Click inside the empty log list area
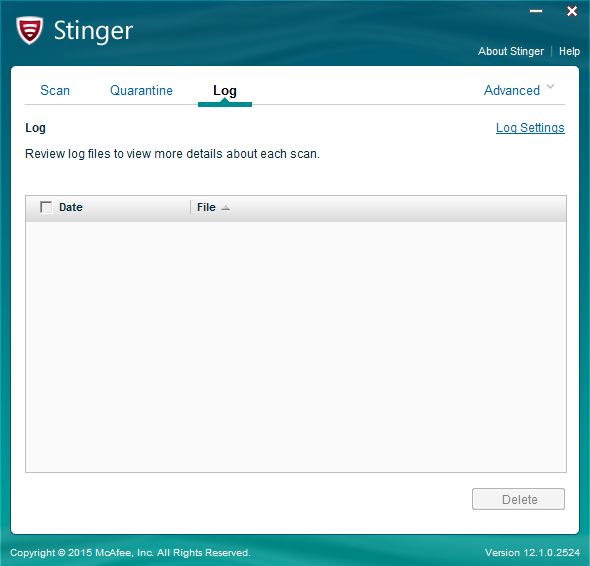The image size is (590, 566). (296, 346)
